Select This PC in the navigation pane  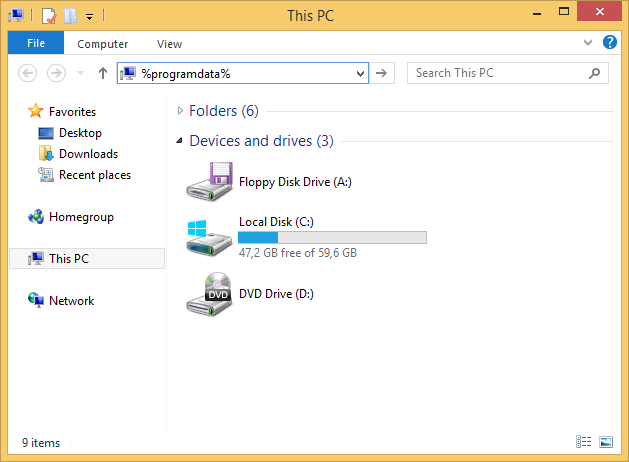coord(87,259)
